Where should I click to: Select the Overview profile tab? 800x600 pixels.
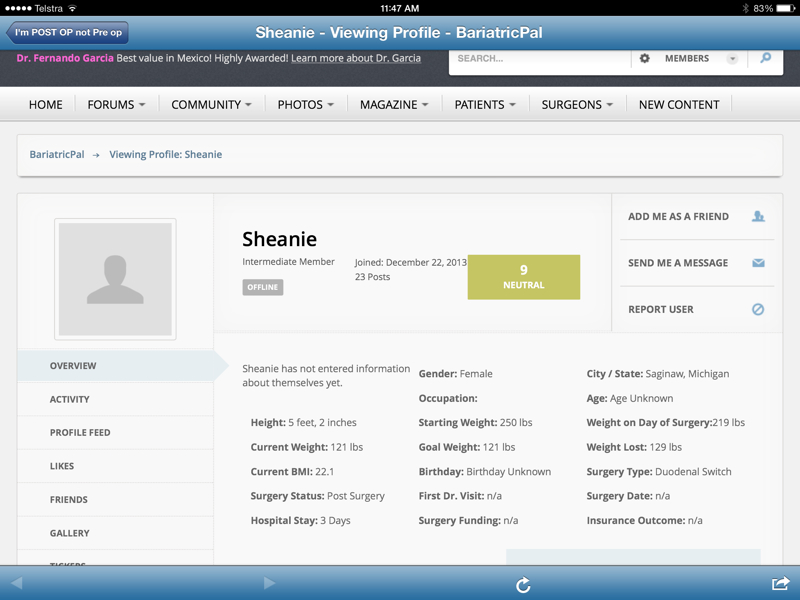click(x=116, y=366)
